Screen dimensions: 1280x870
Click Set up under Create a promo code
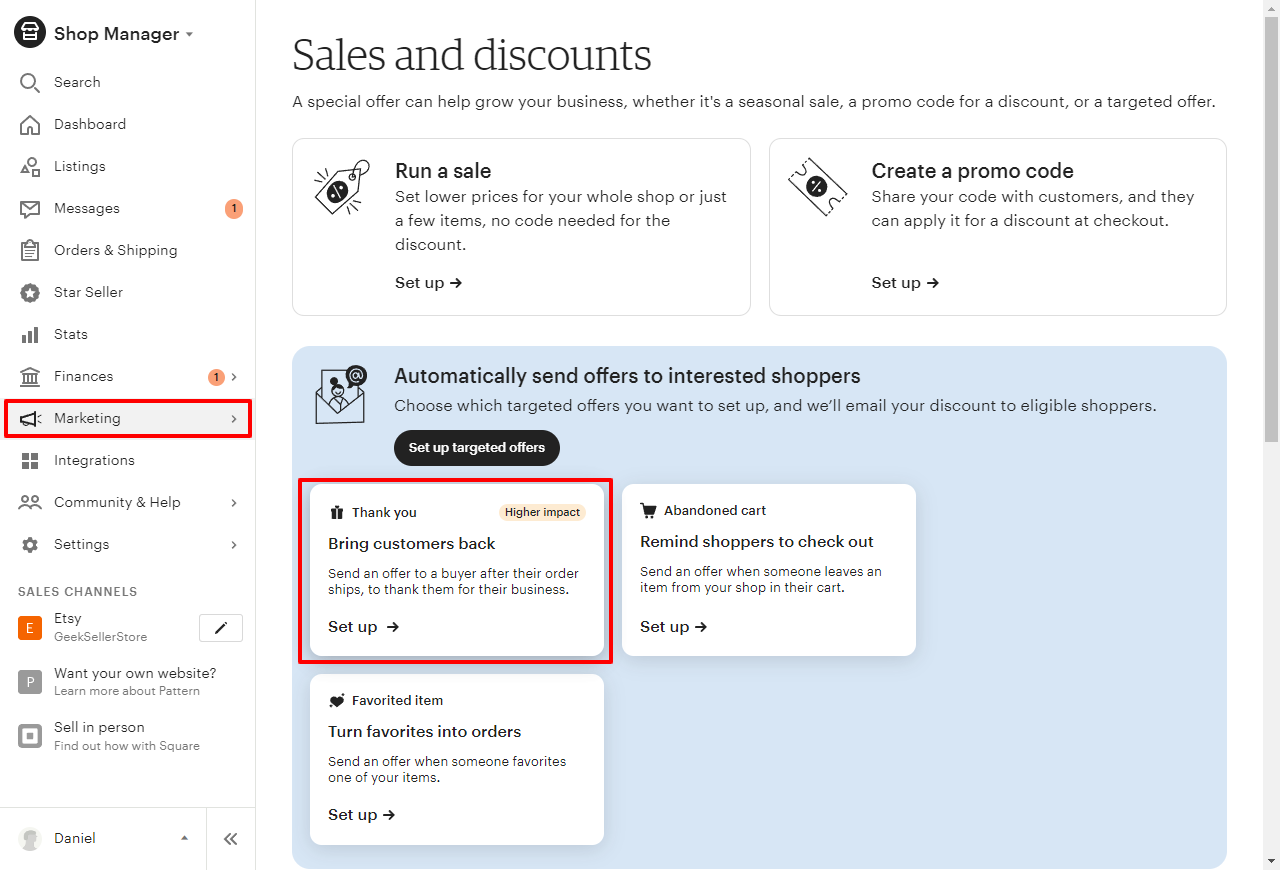tap(905, 283)
